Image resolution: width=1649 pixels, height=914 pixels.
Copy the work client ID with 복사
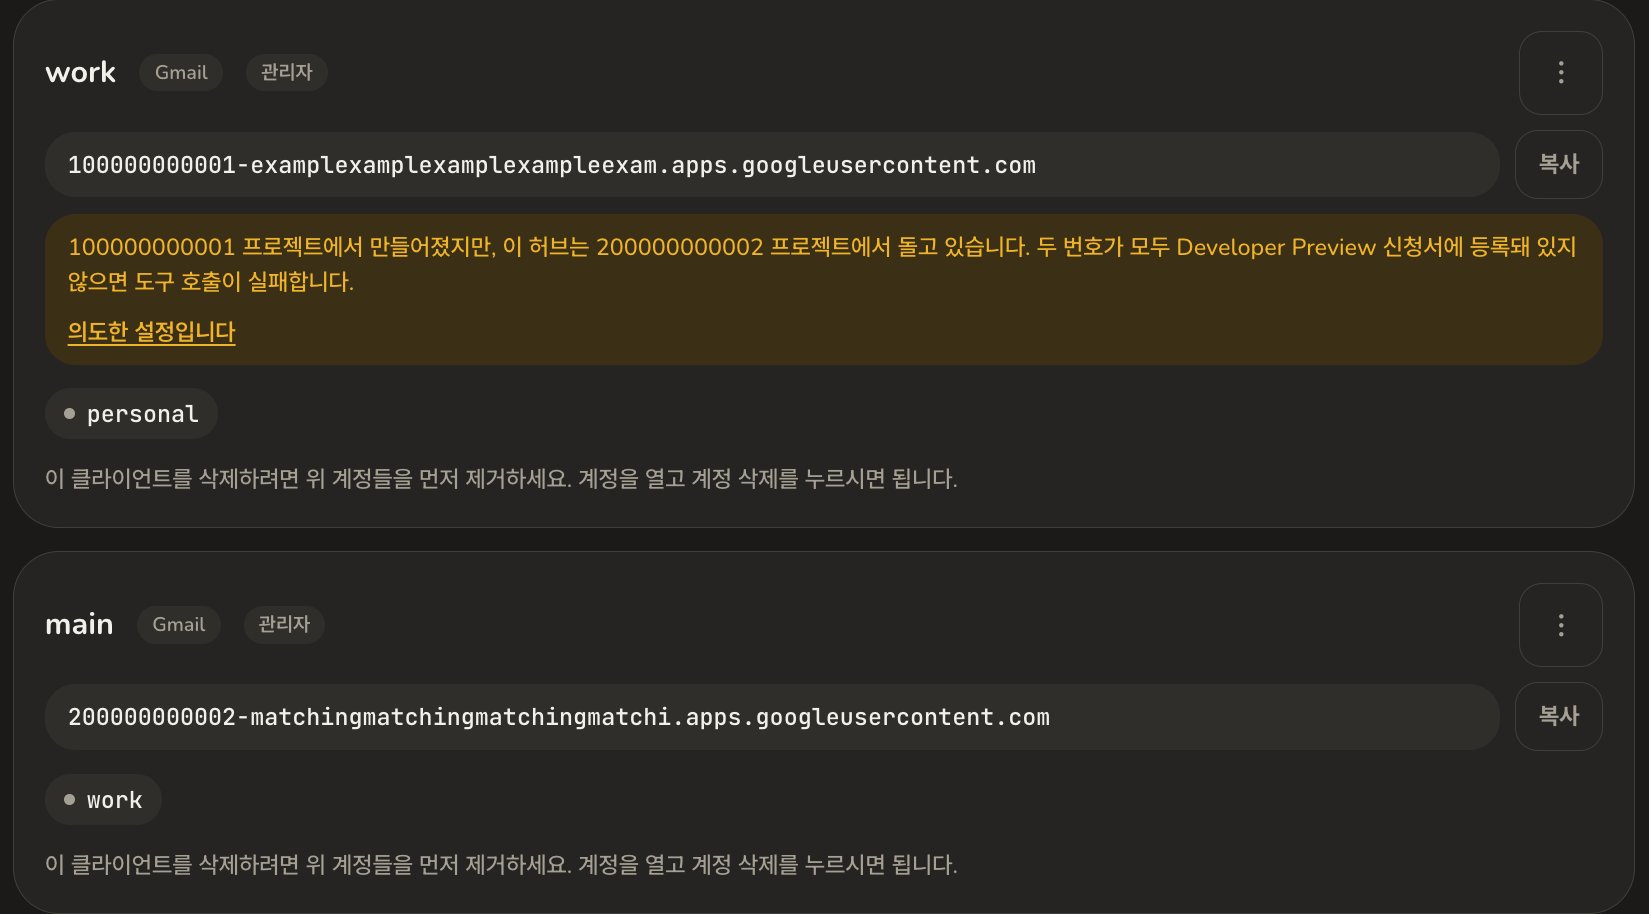click(1558, 164)
